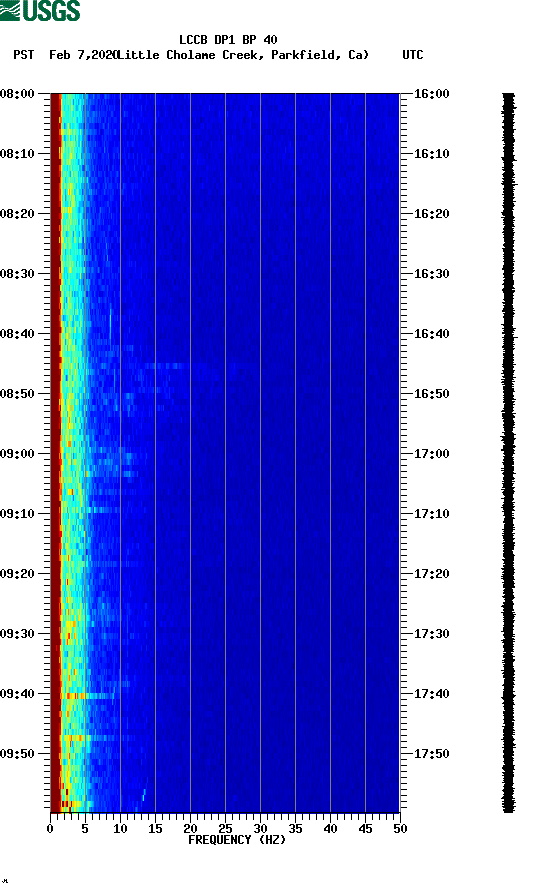
Task: Click the 16:30 UTC time label
Action: click(x=431, y=274)
